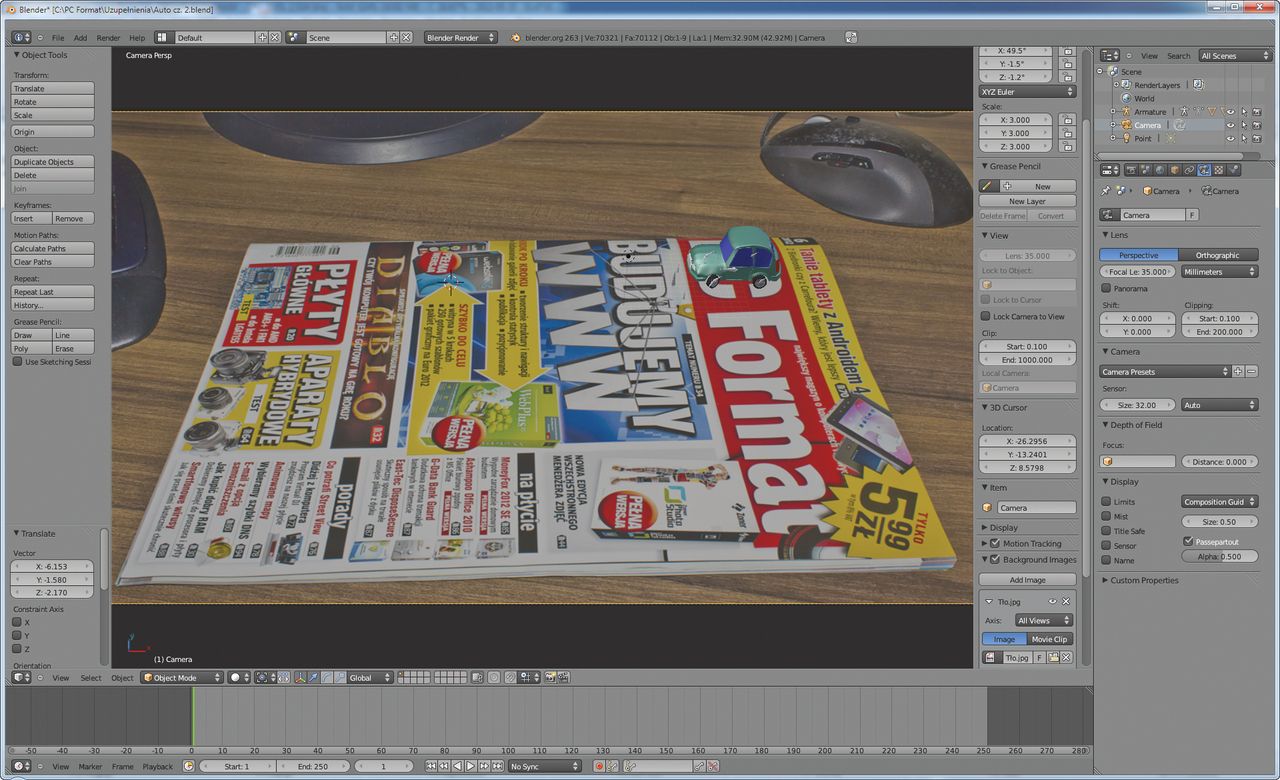Click the Passepartout Alpha slider

coord(1219,556)
